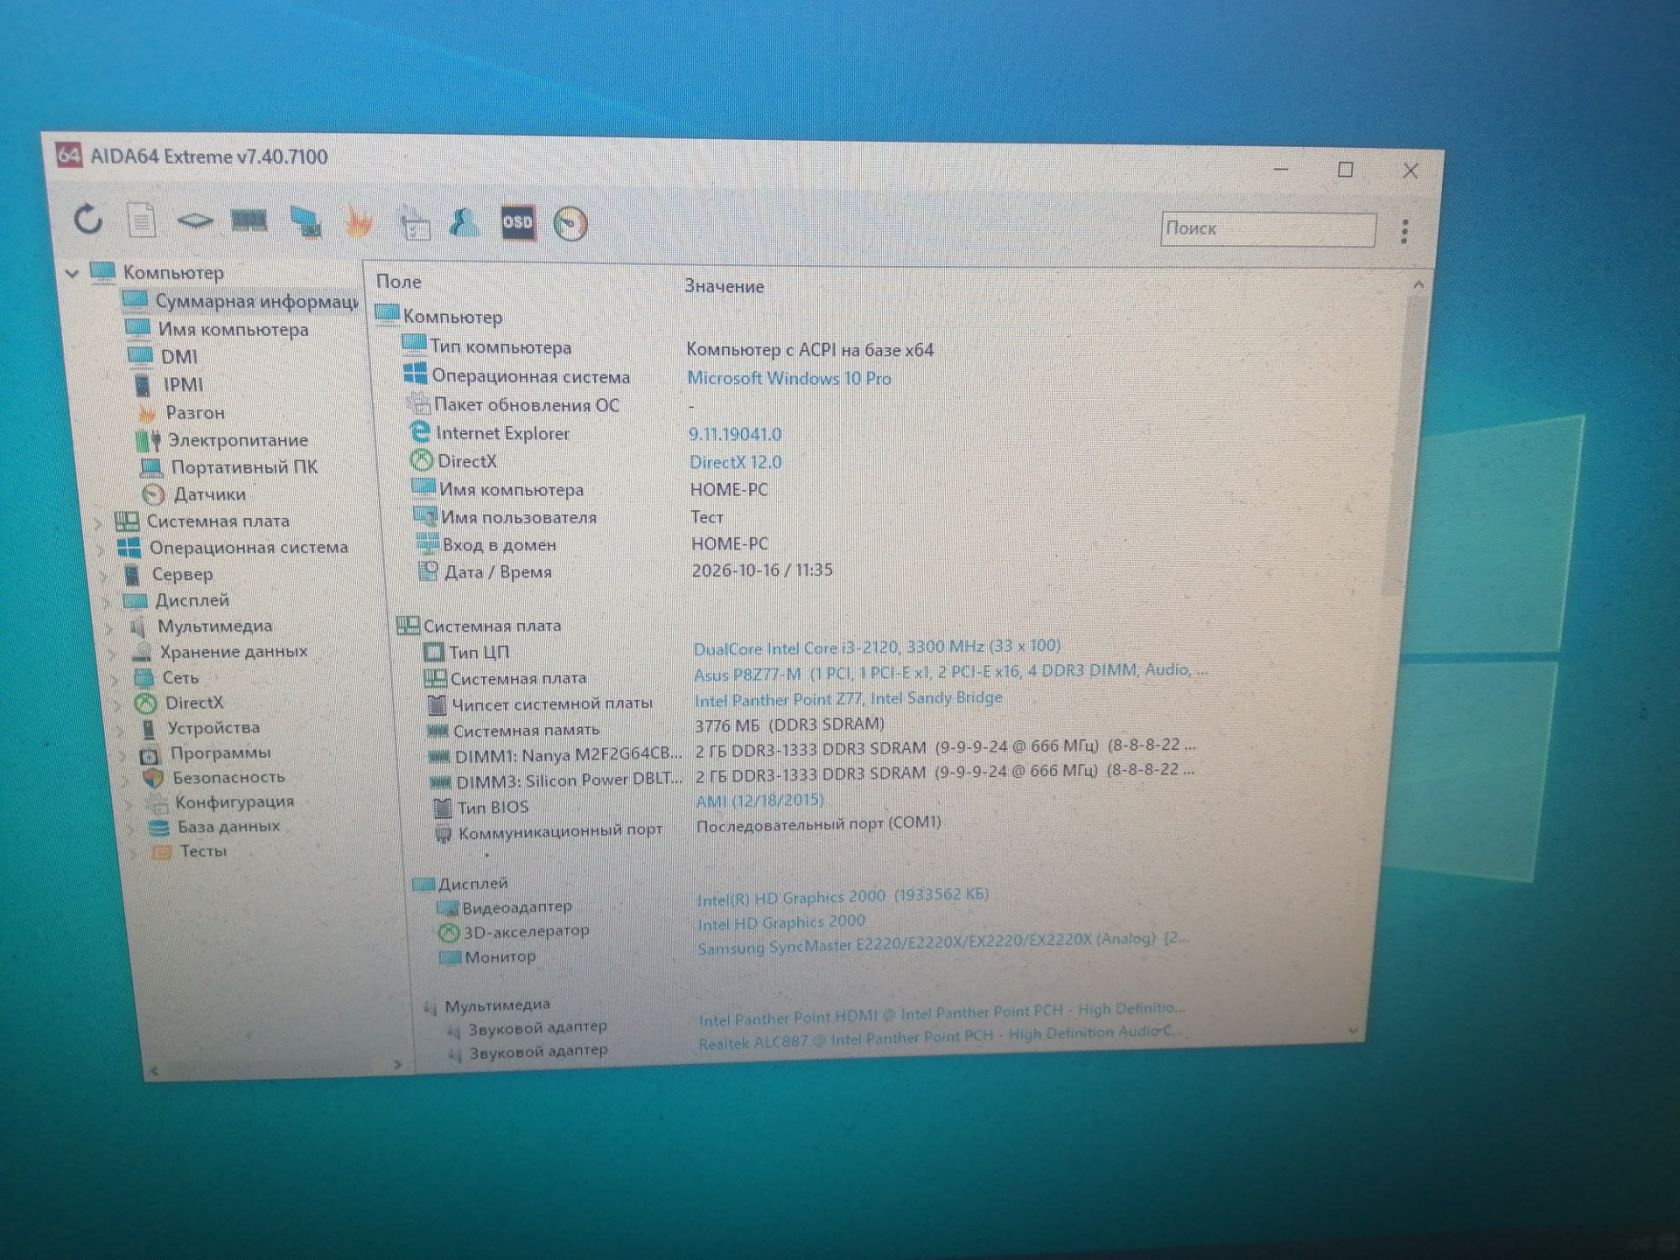The width and height of the screenshot is (1680, 1260).
Task: Select Тесты in the tree
Action: pos(189,851)
